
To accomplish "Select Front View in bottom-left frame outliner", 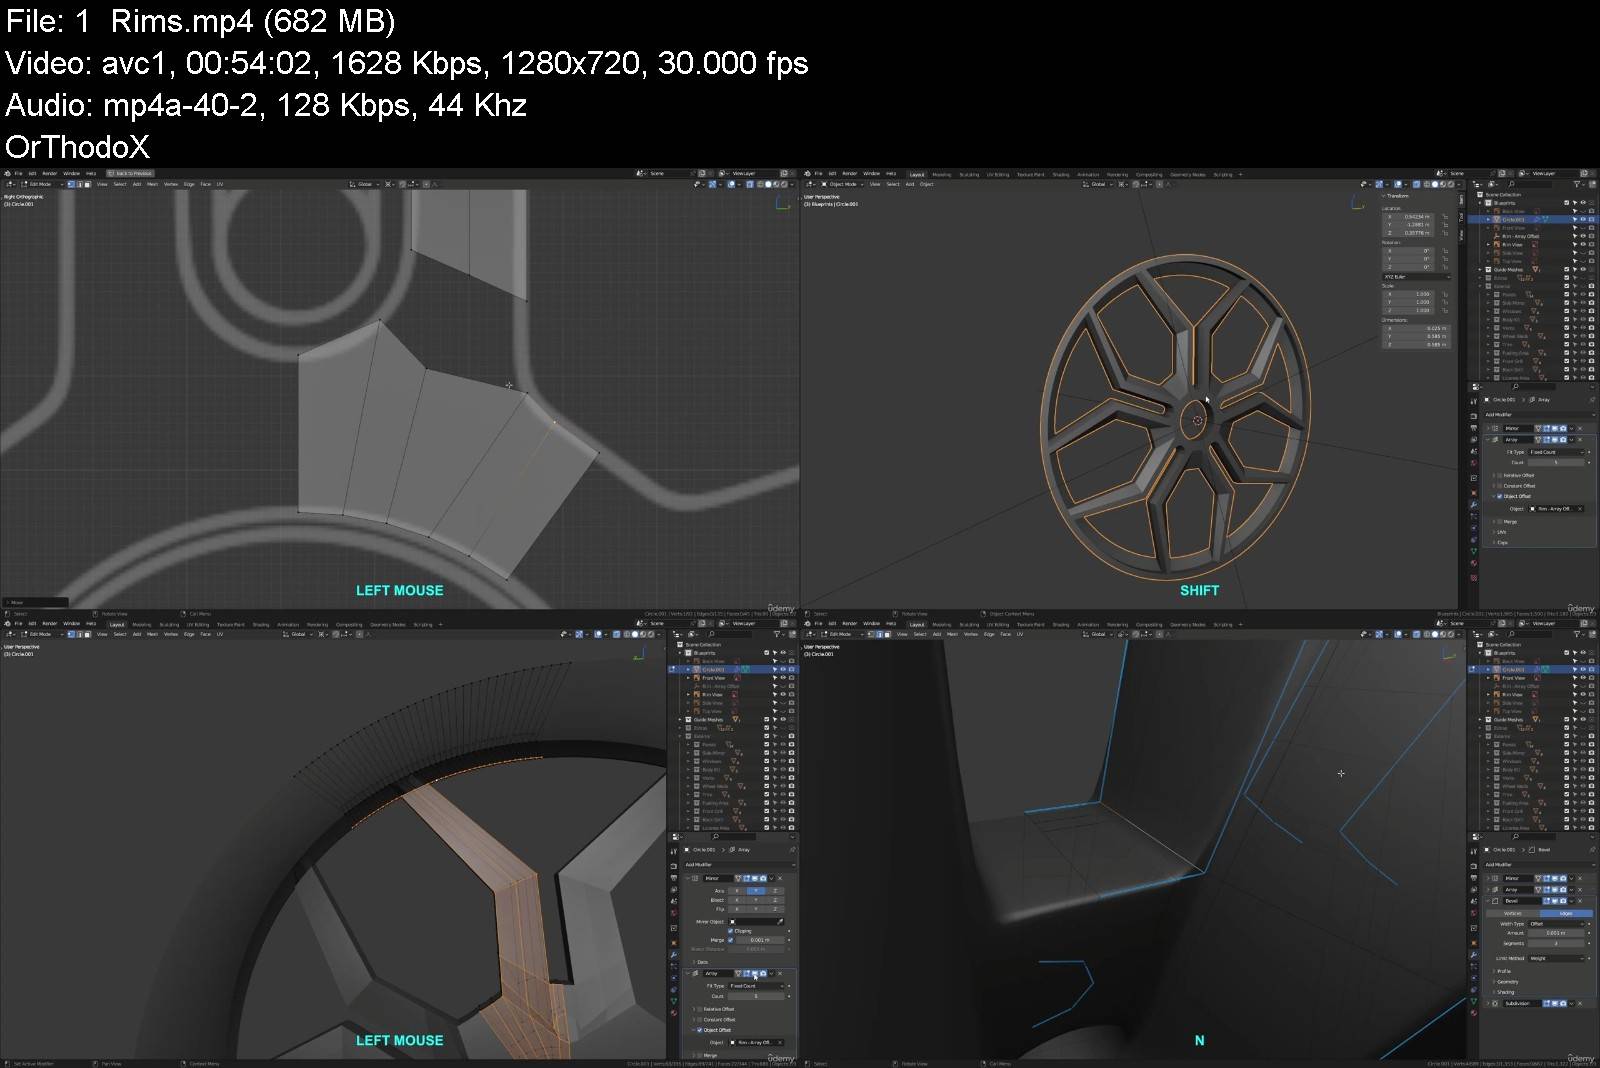I will coord(713,678).
